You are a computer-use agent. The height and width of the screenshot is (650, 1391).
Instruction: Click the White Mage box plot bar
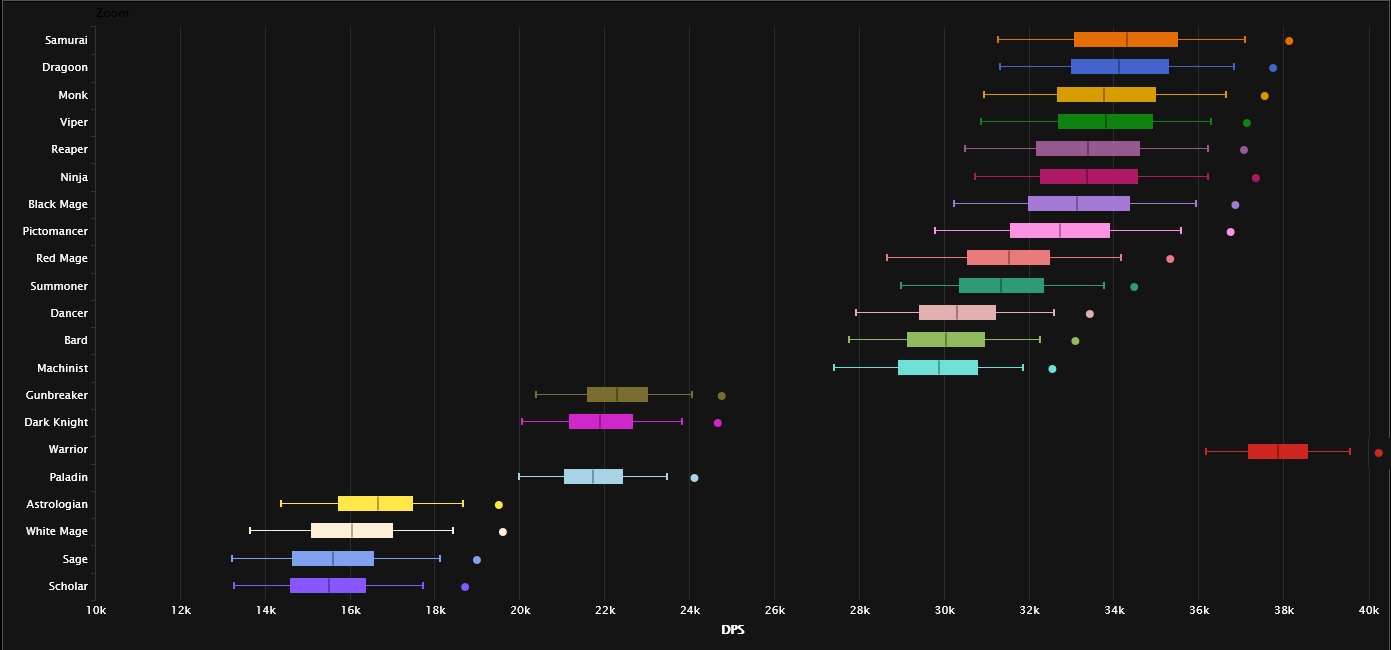352,531
